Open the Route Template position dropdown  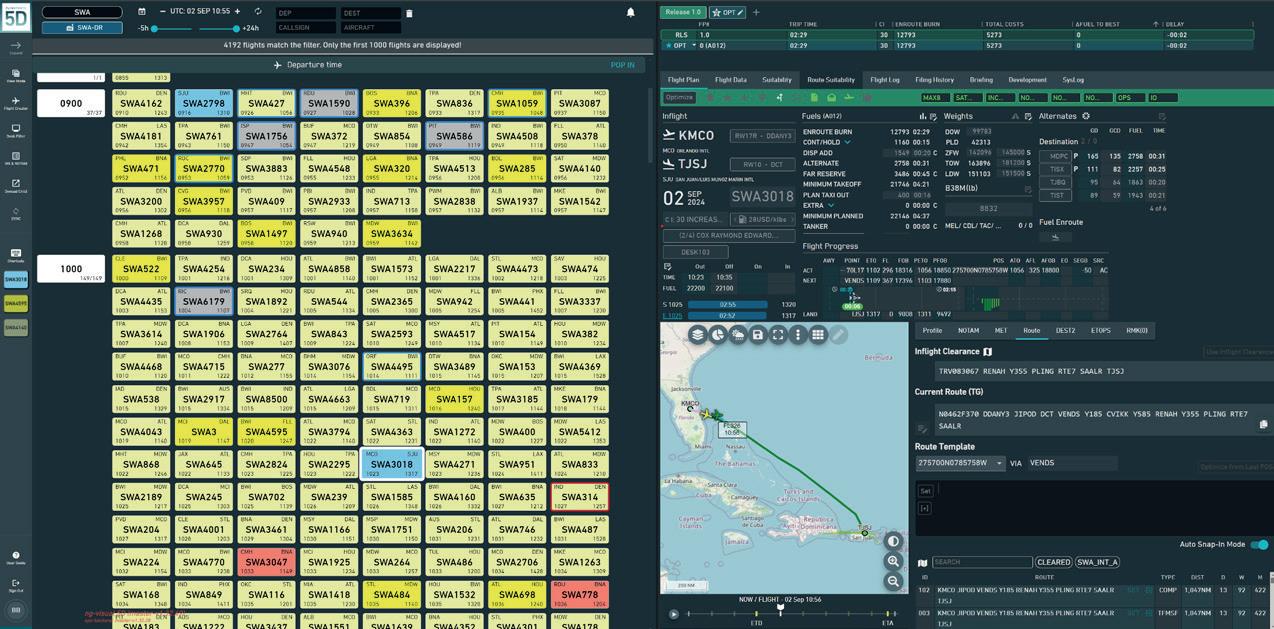pyautogui.click(x=960, y=463)
